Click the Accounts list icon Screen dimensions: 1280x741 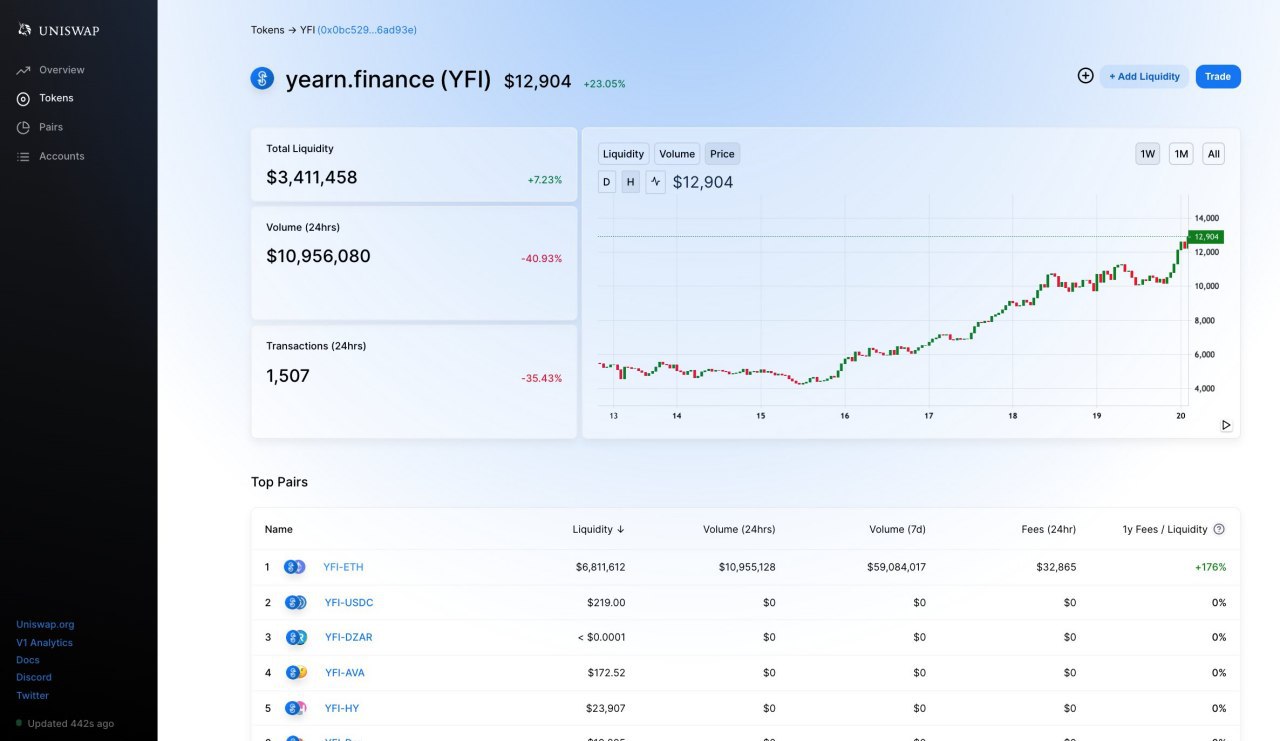point(23,156)
